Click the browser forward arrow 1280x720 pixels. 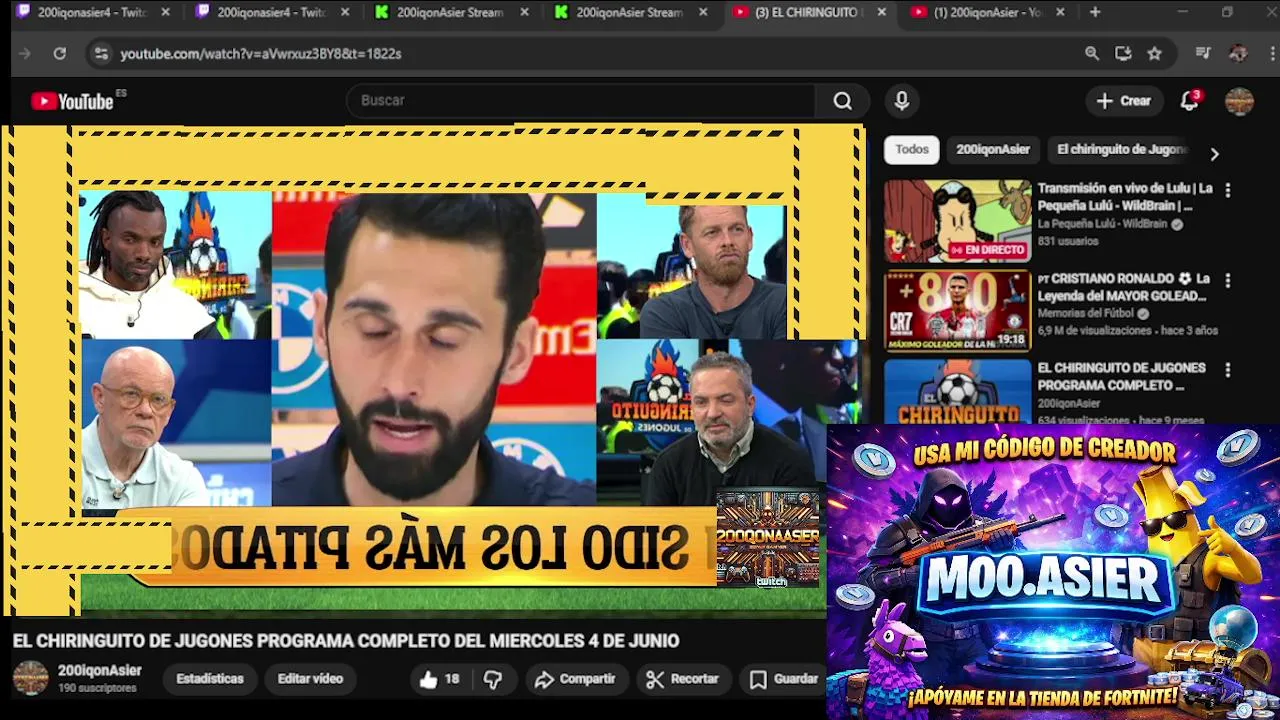[25, 54]
